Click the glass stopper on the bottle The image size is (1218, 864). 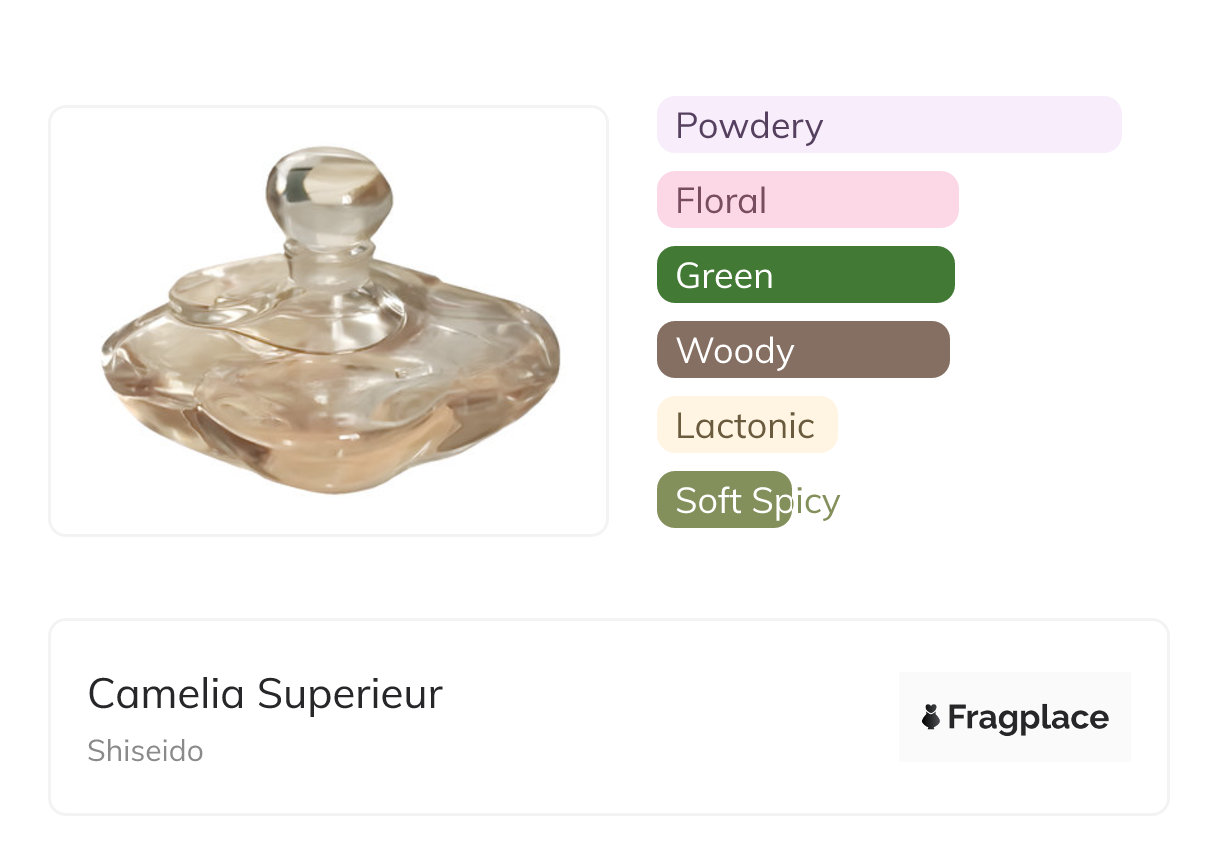(x=329, y=193)
